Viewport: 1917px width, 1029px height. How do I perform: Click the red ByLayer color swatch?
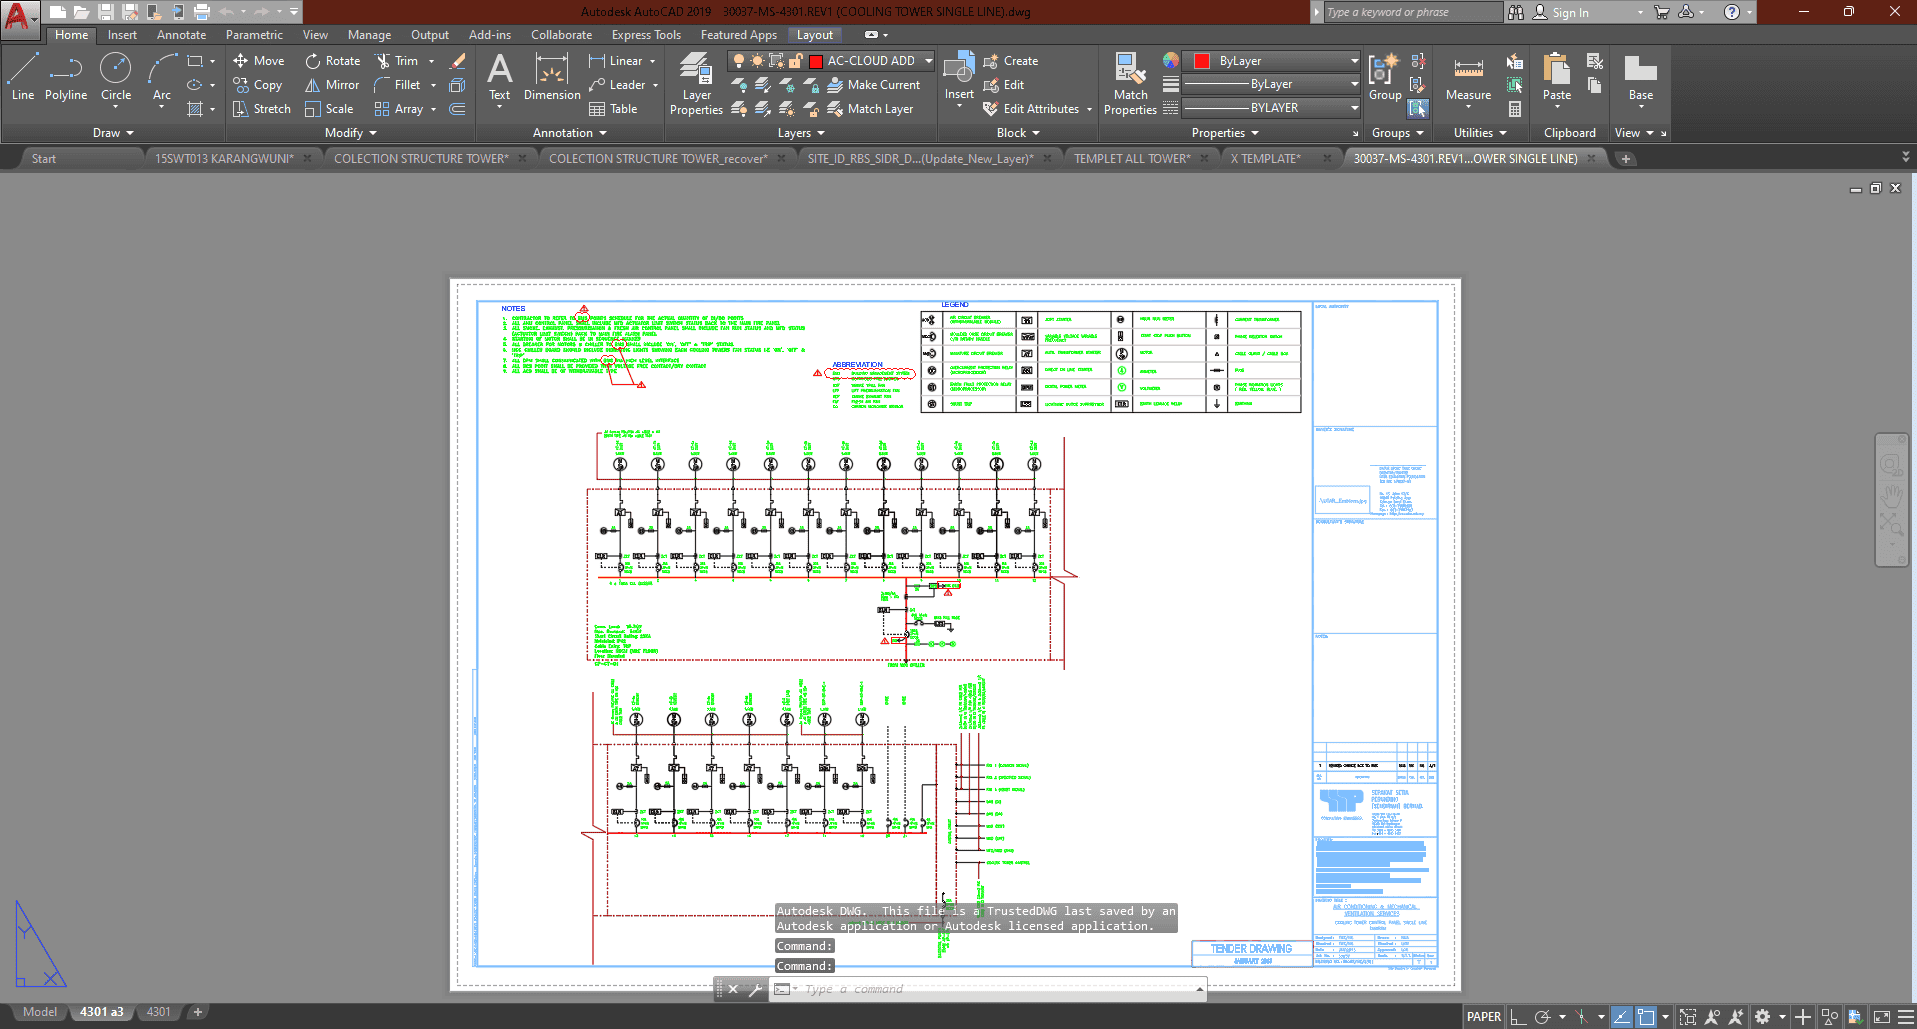(x=1202, y=61)
